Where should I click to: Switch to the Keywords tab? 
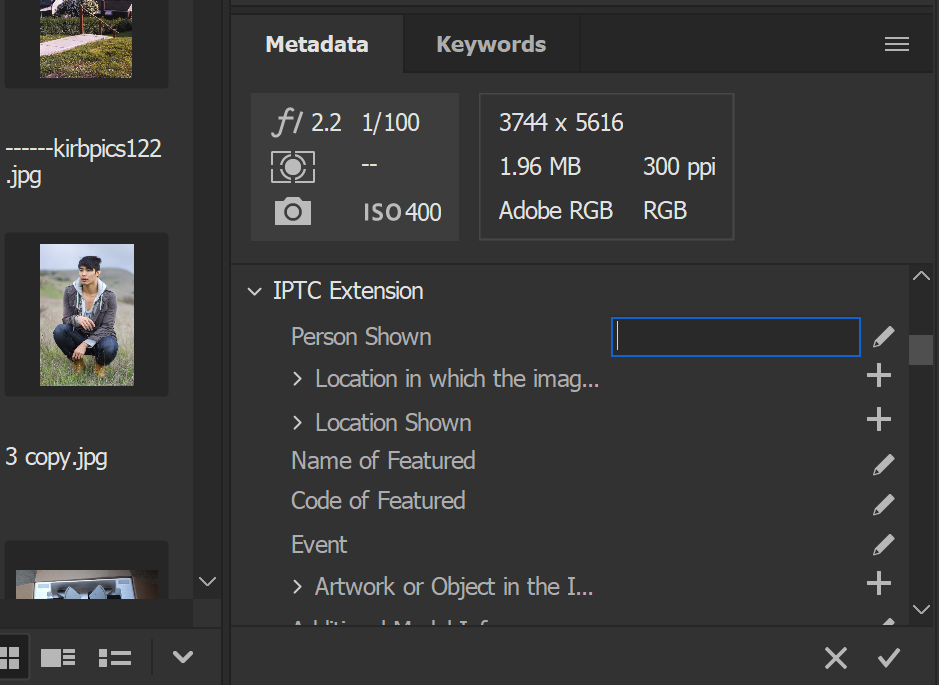(x=490, y=44)
